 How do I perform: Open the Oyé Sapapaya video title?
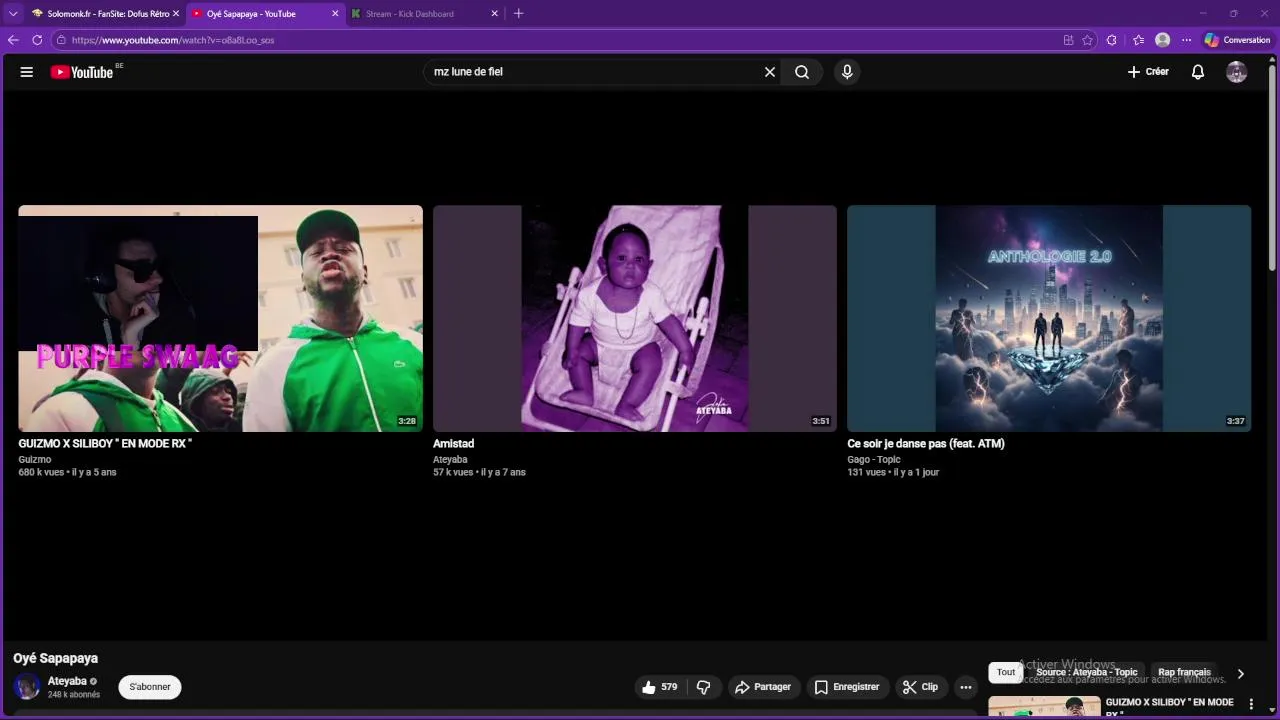[55, 658]
